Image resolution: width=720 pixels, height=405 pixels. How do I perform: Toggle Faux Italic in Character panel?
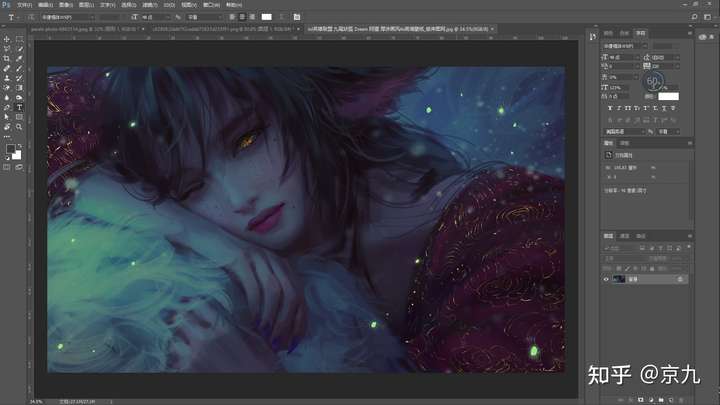click(x=619, y=108)
